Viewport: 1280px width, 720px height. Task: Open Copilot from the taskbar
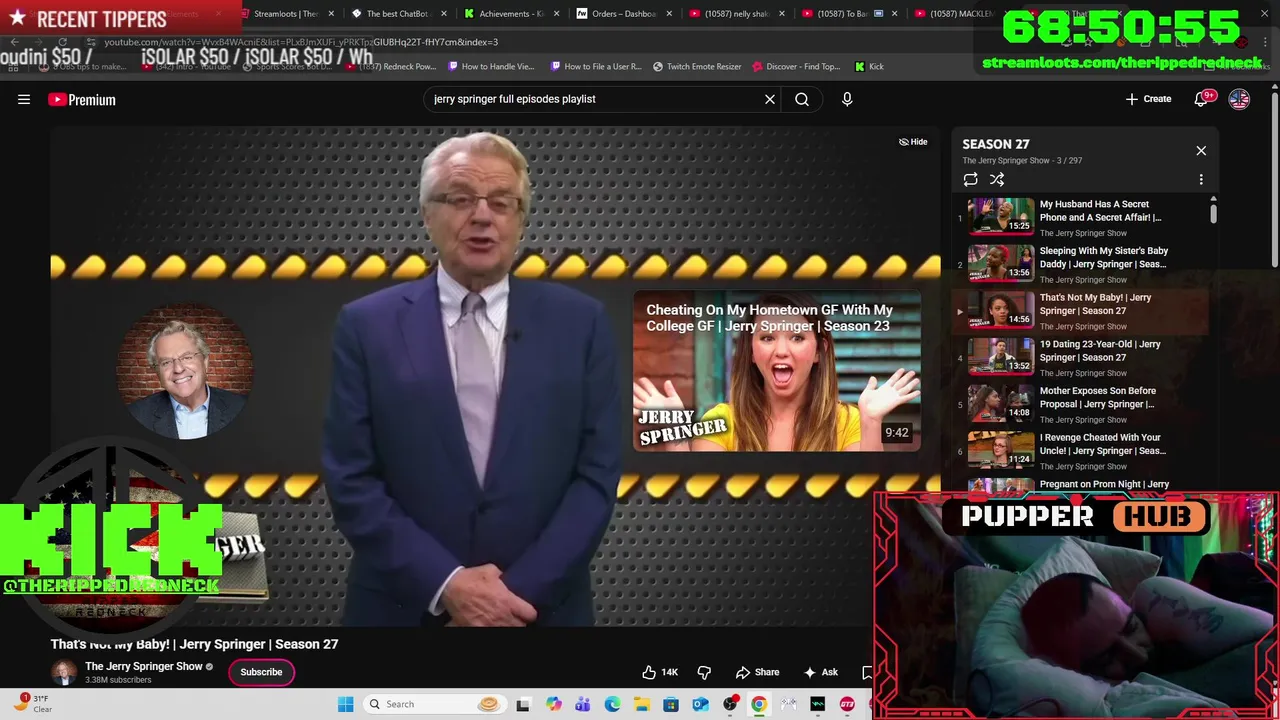coord(553,704)
